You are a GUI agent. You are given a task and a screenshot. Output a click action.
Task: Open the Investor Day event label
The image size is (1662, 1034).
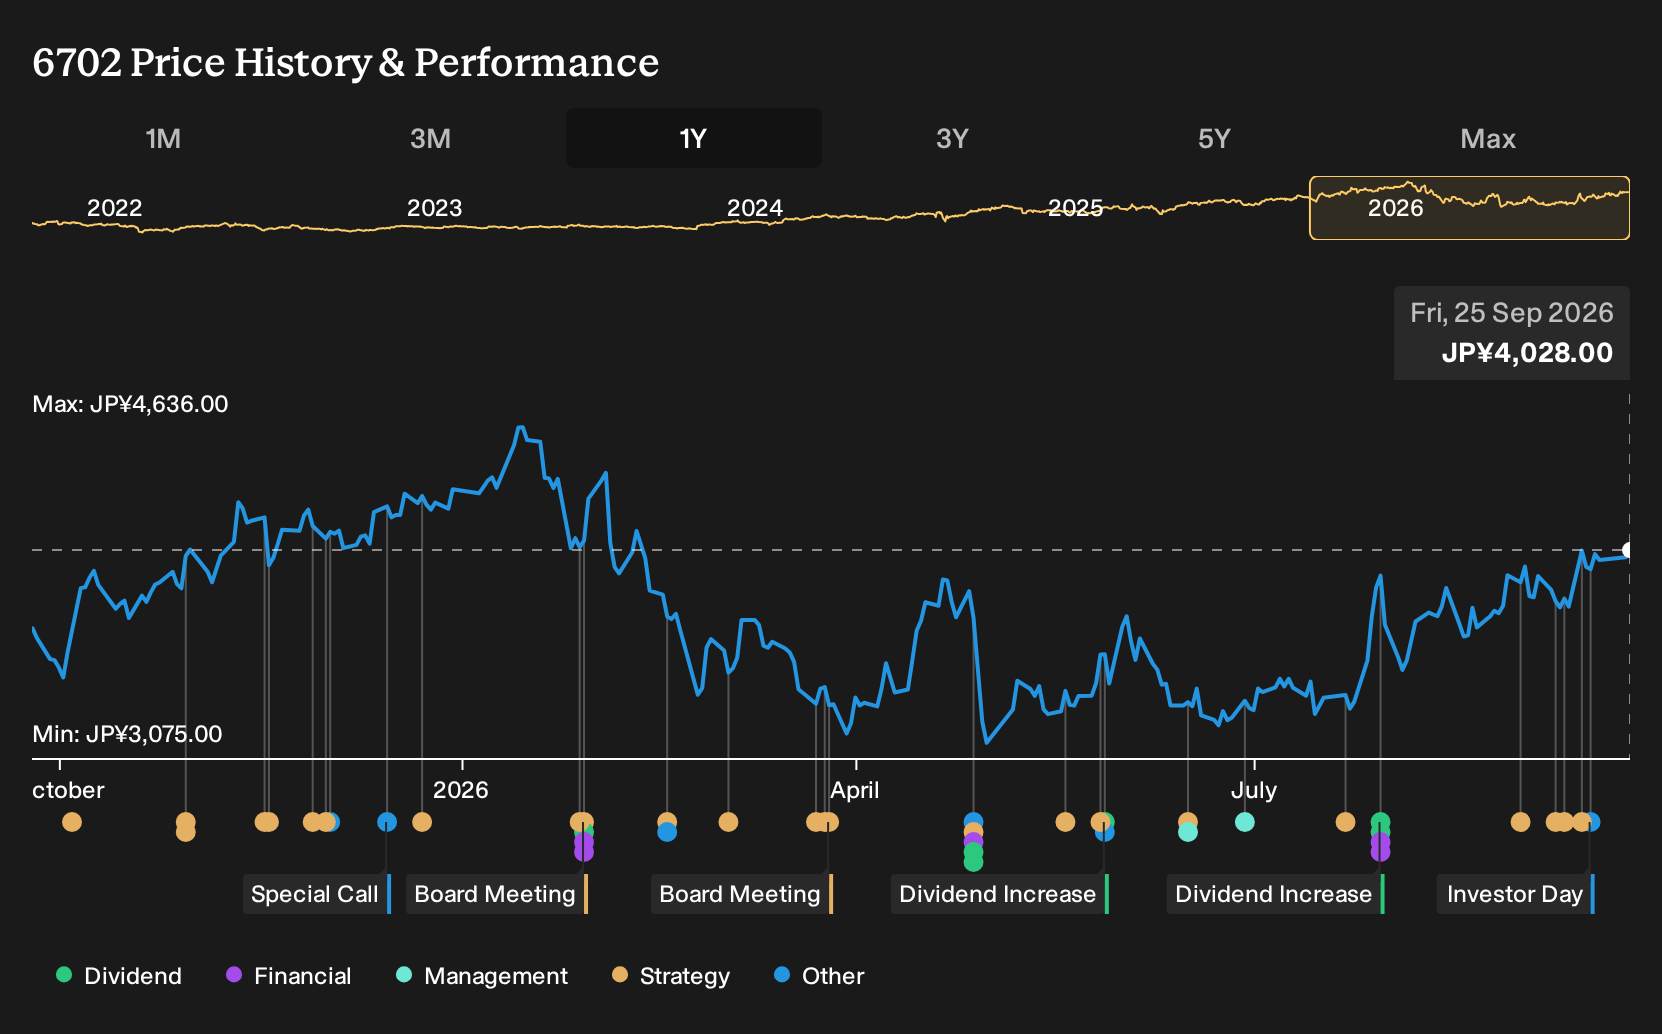1516,894
